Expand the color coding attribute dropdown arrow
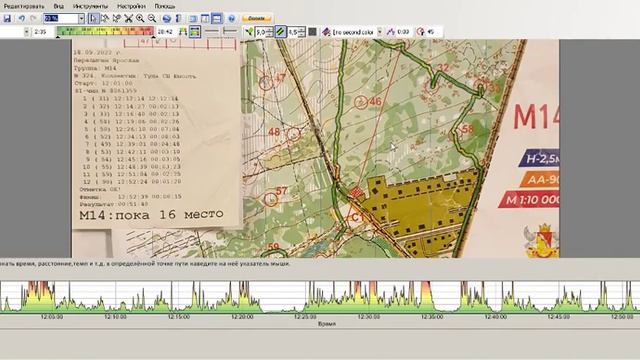The image size is (640, 360). (27, 31)
